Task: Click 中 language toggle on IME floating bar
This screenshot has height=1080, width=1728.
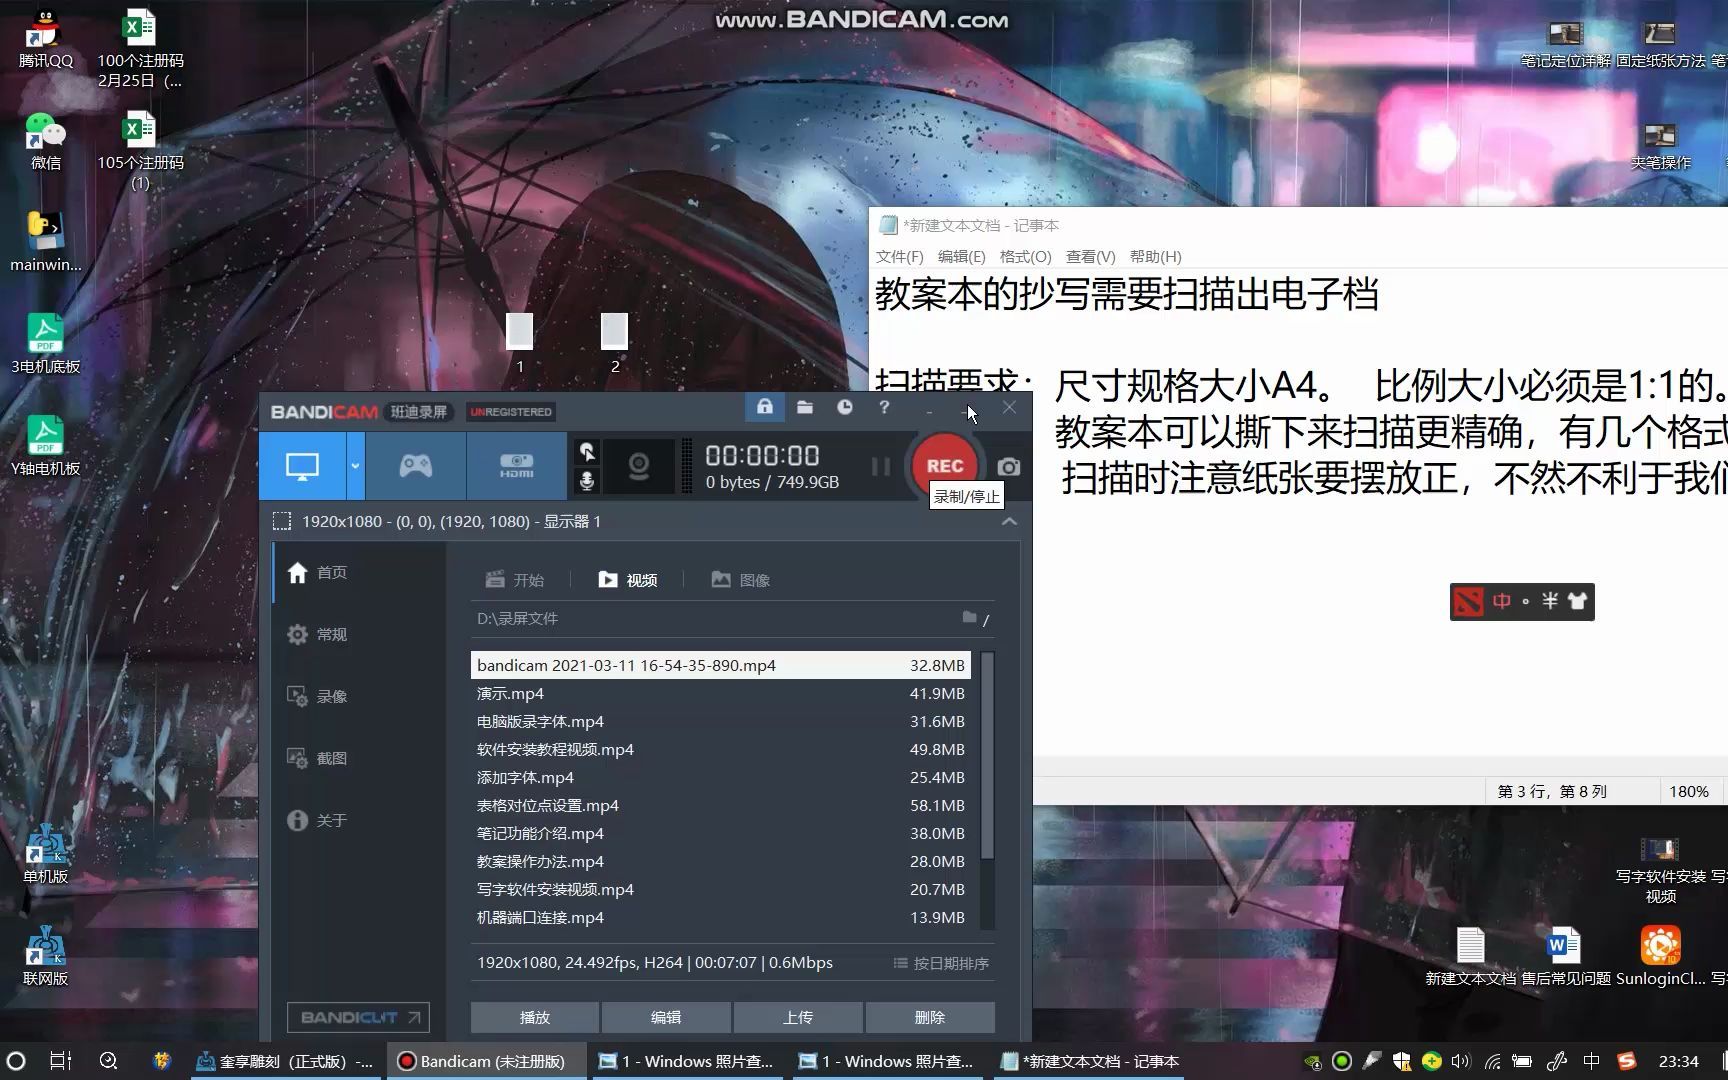Action: coord(1501,601)
